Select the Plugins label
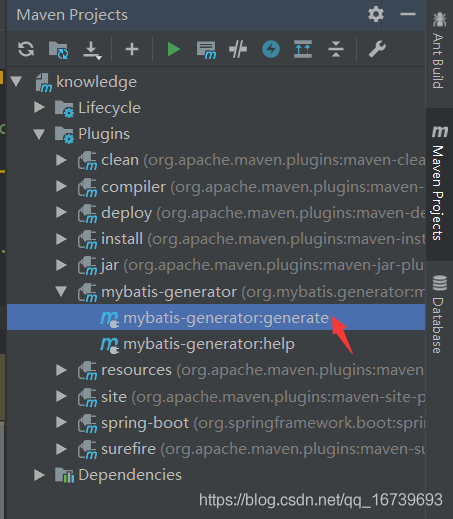The width and height of the screenshot is (453, 519). (x=104, y=134)
